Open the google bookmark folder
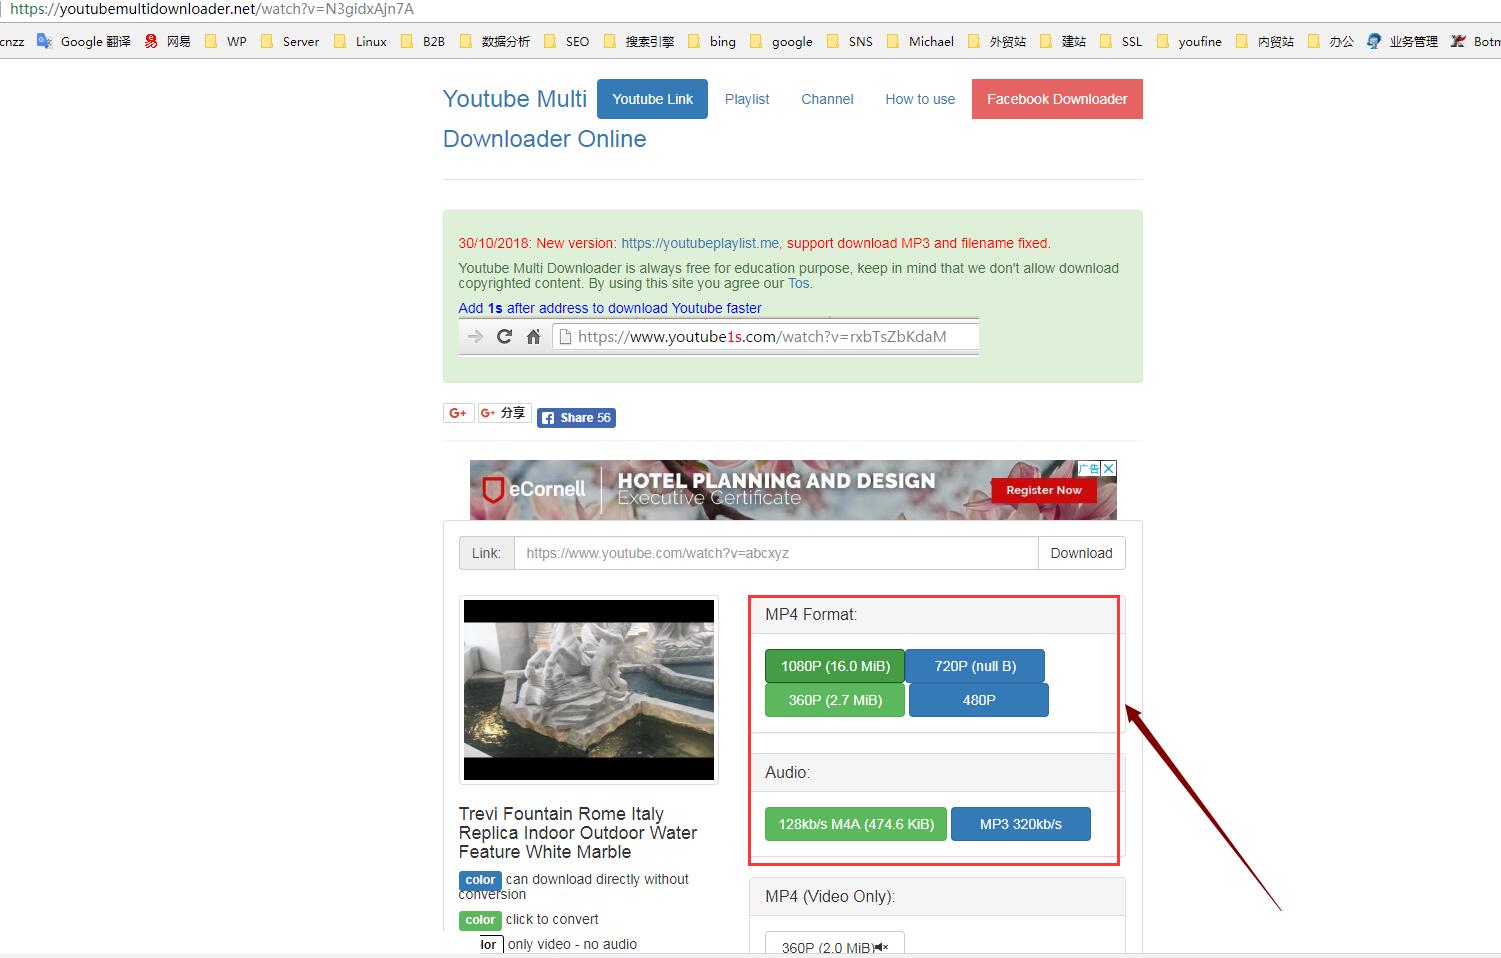 point(780,41)
